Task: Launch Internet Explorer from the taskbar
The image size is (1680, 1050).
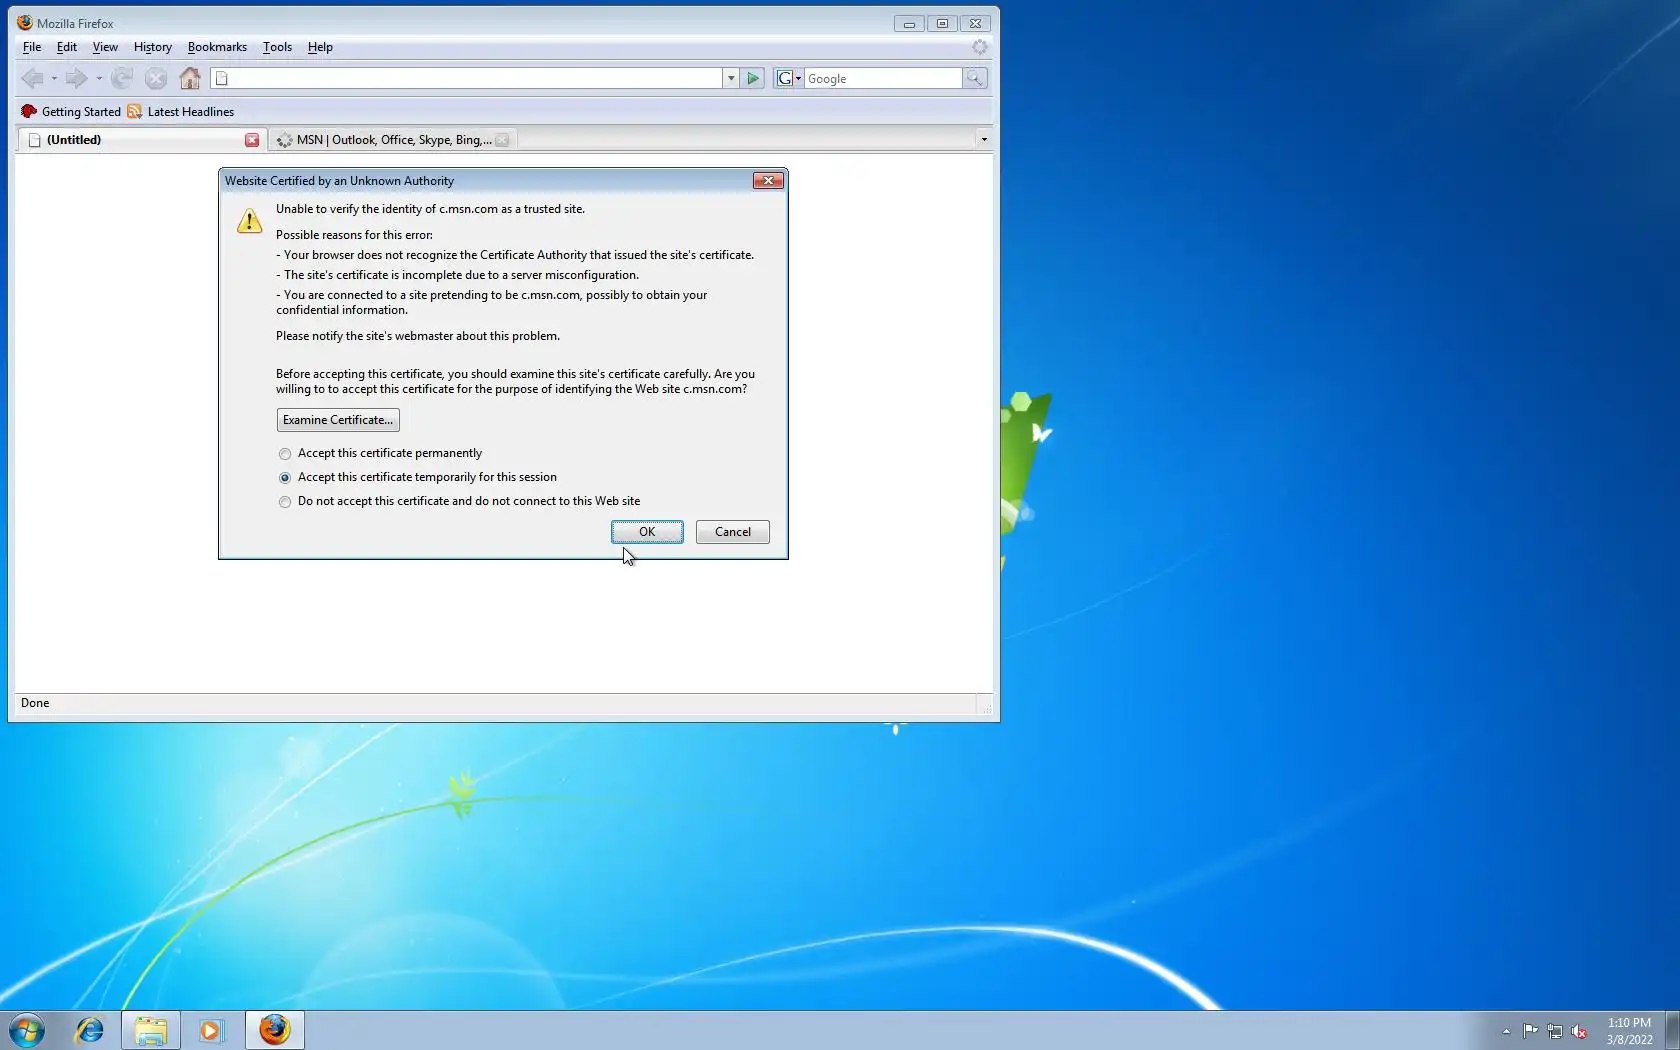Action: (90, 1030)
